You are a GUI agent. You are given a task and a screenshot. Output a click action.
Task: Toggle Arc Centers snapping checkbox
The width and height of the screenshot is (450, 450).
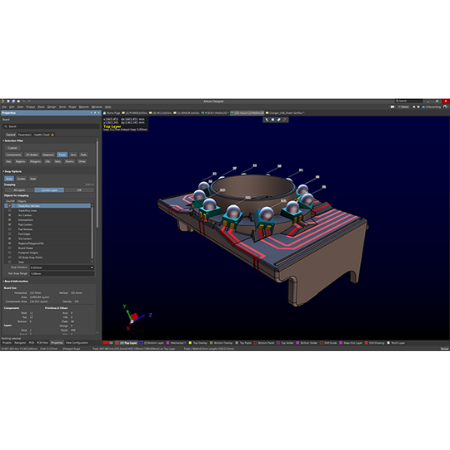click(x=9, y=215)
